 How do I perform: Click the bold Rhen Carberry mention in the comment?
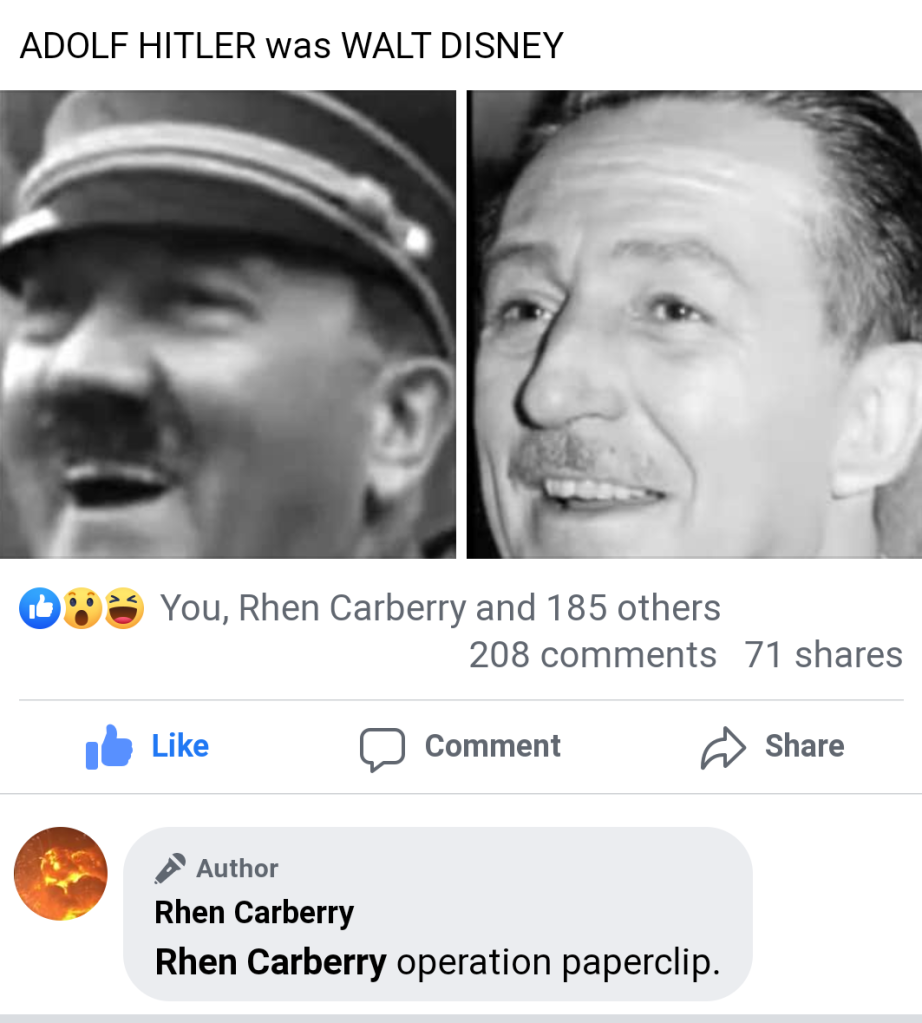tap(270, 962)
